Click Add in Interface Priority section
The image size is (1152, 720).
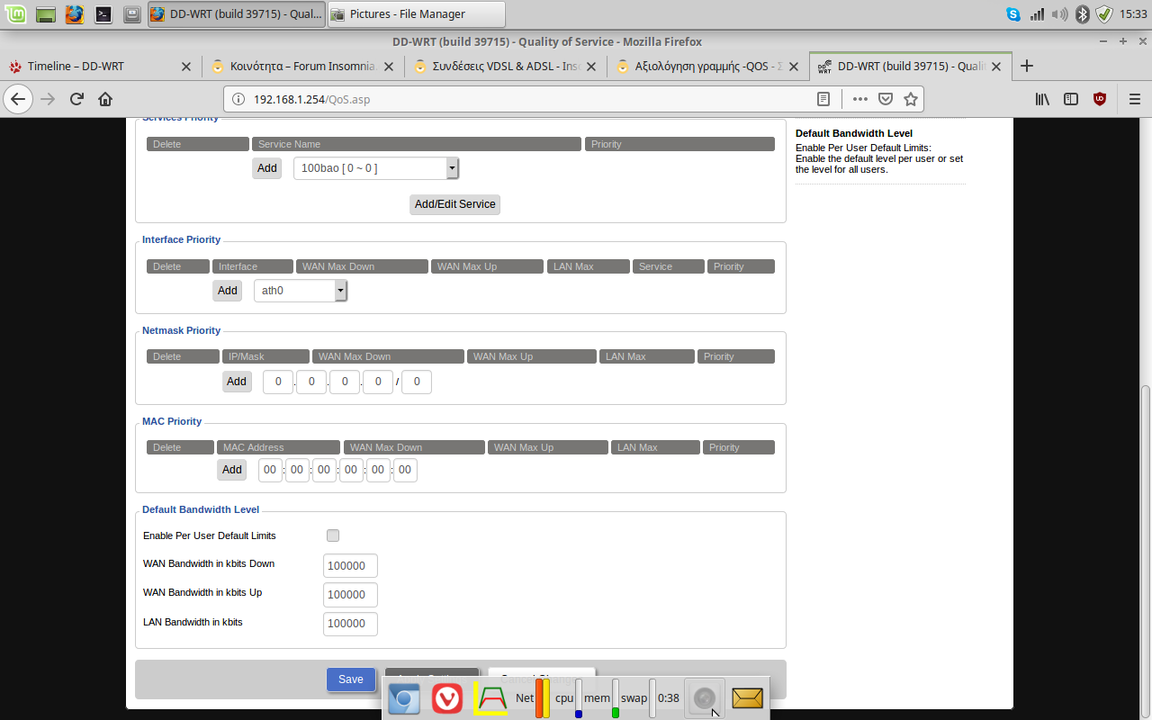pos(227,290)
